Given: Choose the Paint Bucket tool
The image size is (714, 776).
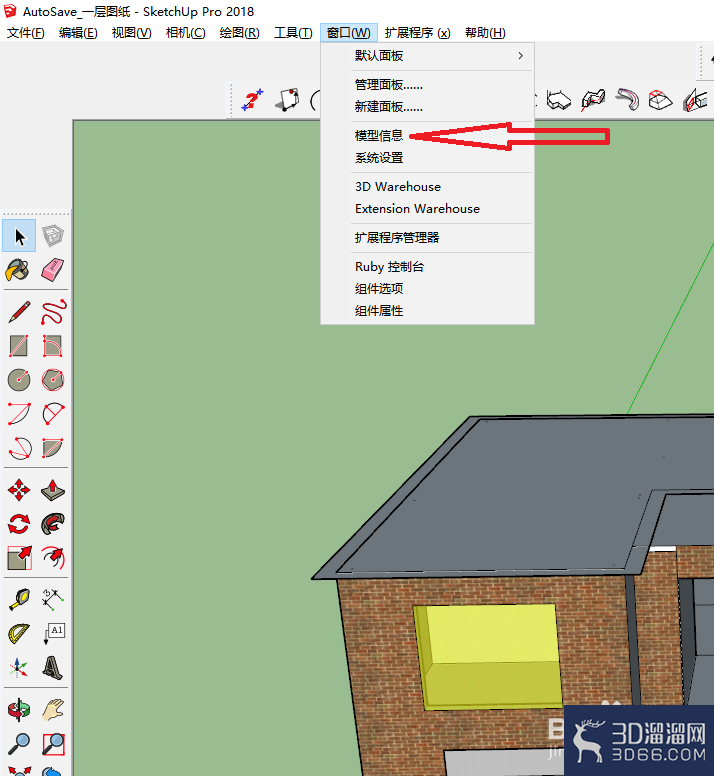Looking at the screenshot, I should [x=18, y=270].
